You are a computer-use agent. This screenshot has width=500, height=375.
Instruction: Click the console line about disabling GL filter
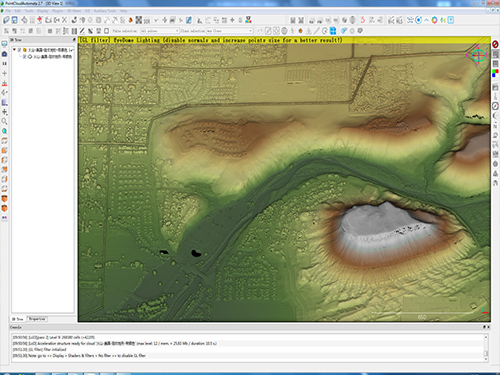pos(79,356)
